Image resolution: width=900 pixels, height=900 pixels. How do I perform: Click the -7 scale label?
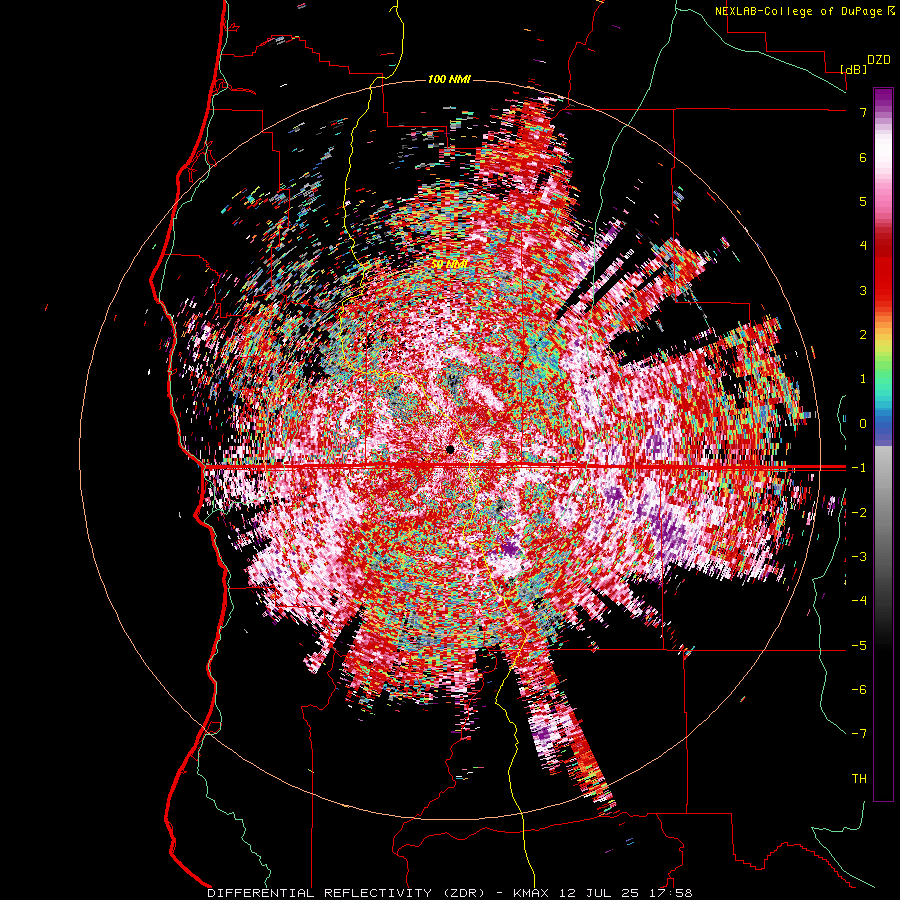pyautogui.click(x=859, y=734)
